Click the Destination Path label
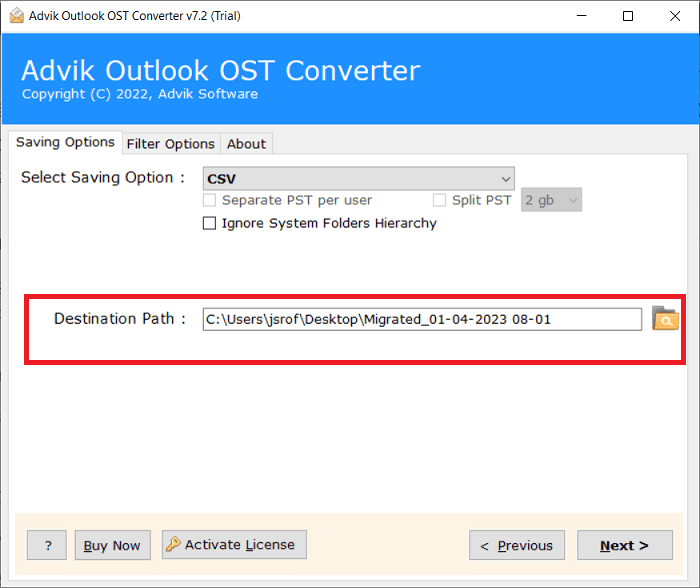 120,319
